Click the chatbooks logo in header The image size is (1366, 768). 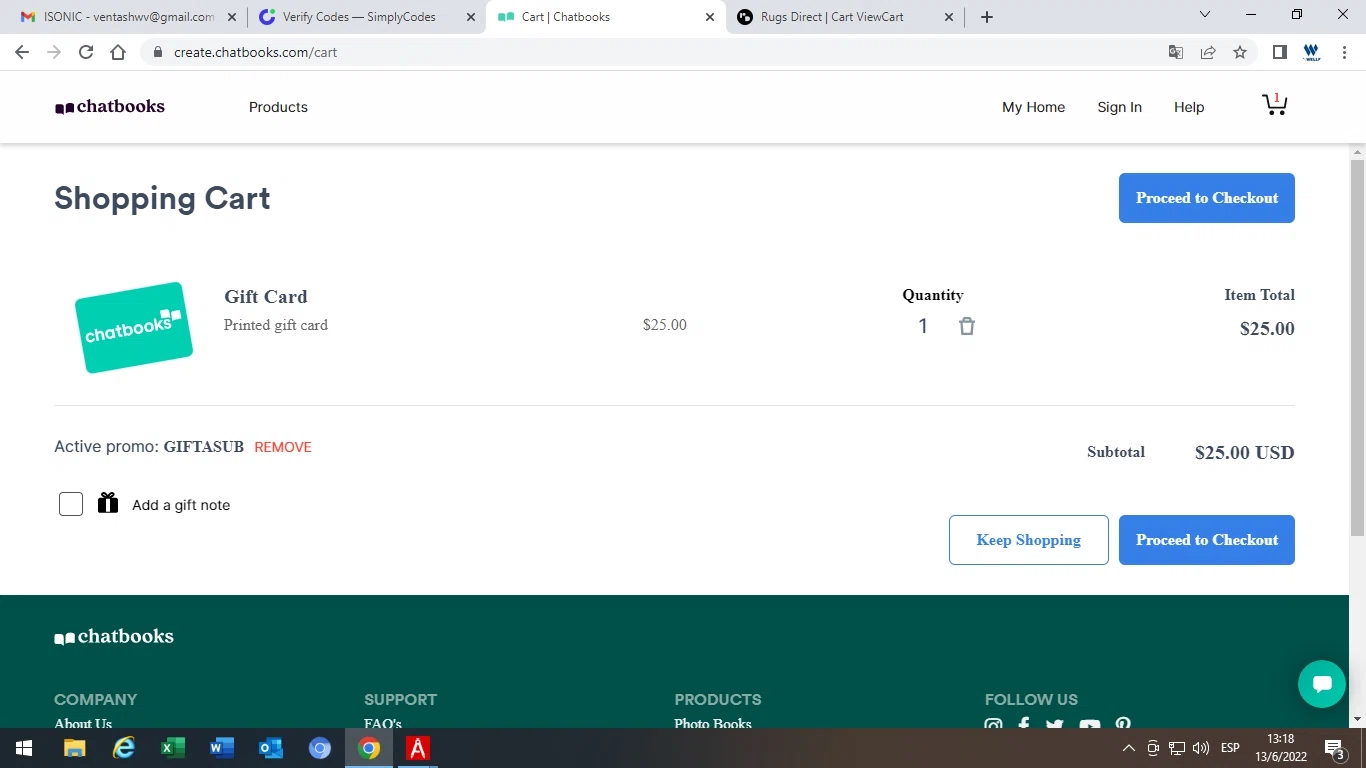click(x=110, y=107)
